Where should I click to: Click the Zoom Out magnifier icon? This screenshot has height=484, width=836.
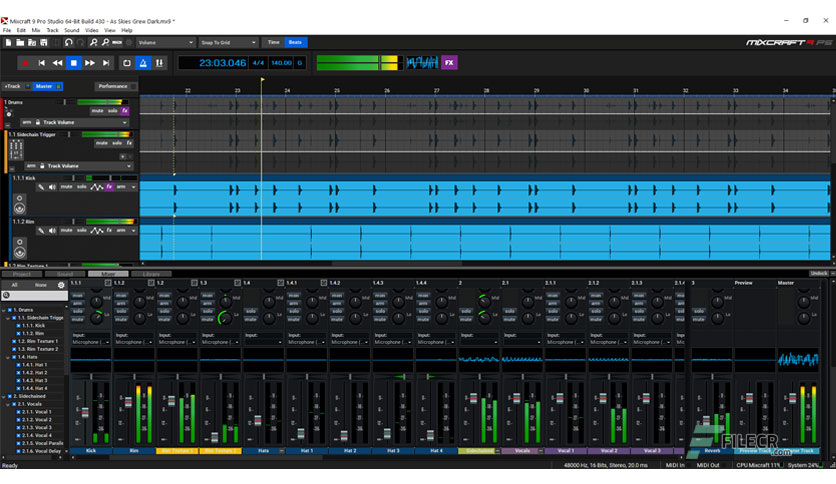105,42
